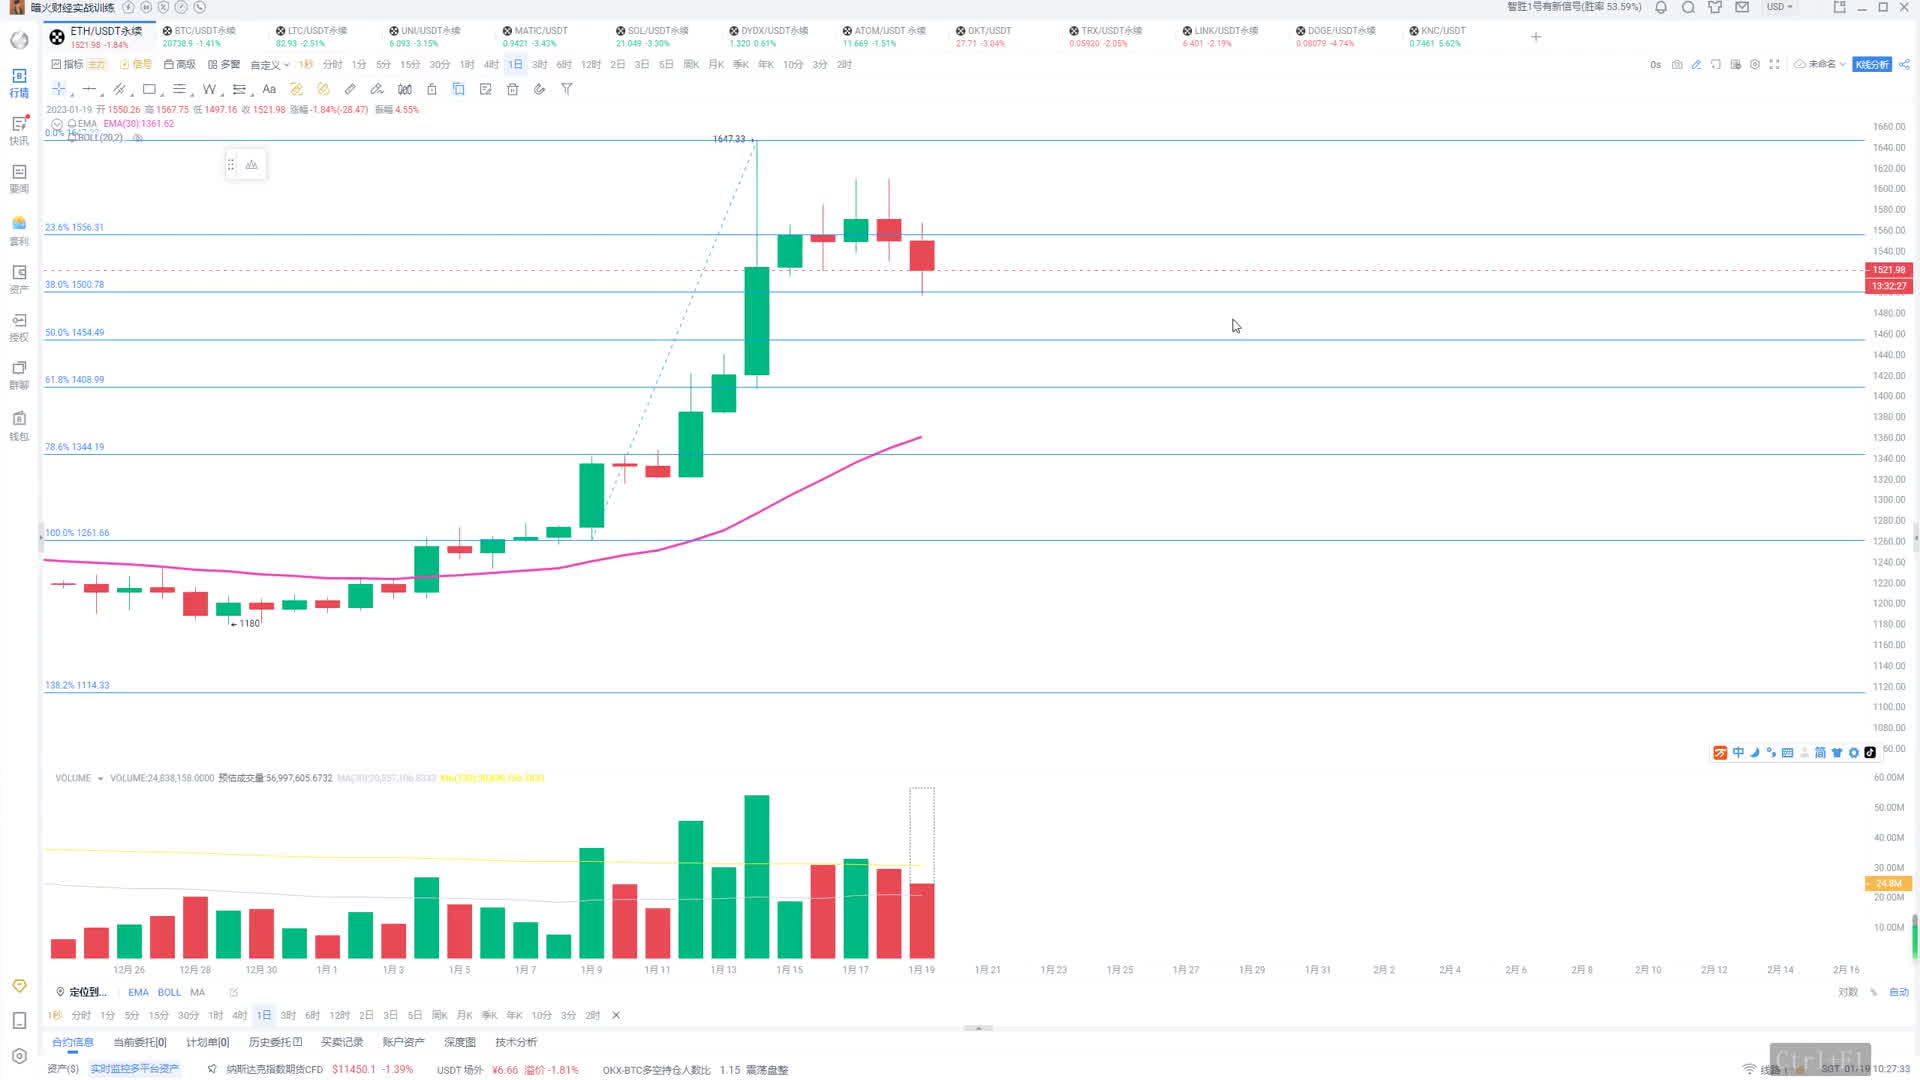Toggle the BOLL indicator at chart bottom
Image resolution: width=1920 pixels, height=1080 pixels.
169,993
